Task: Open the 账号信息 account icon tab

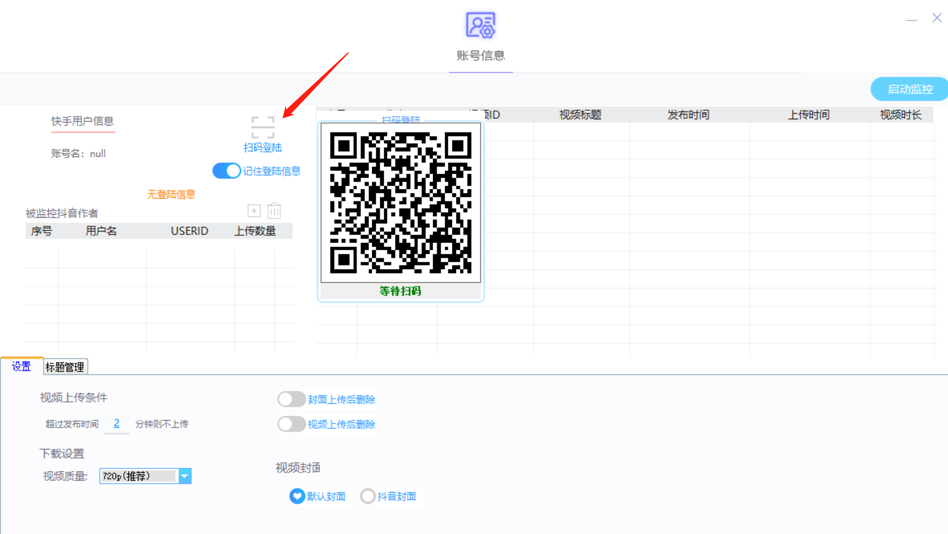Action: point(481,25)
